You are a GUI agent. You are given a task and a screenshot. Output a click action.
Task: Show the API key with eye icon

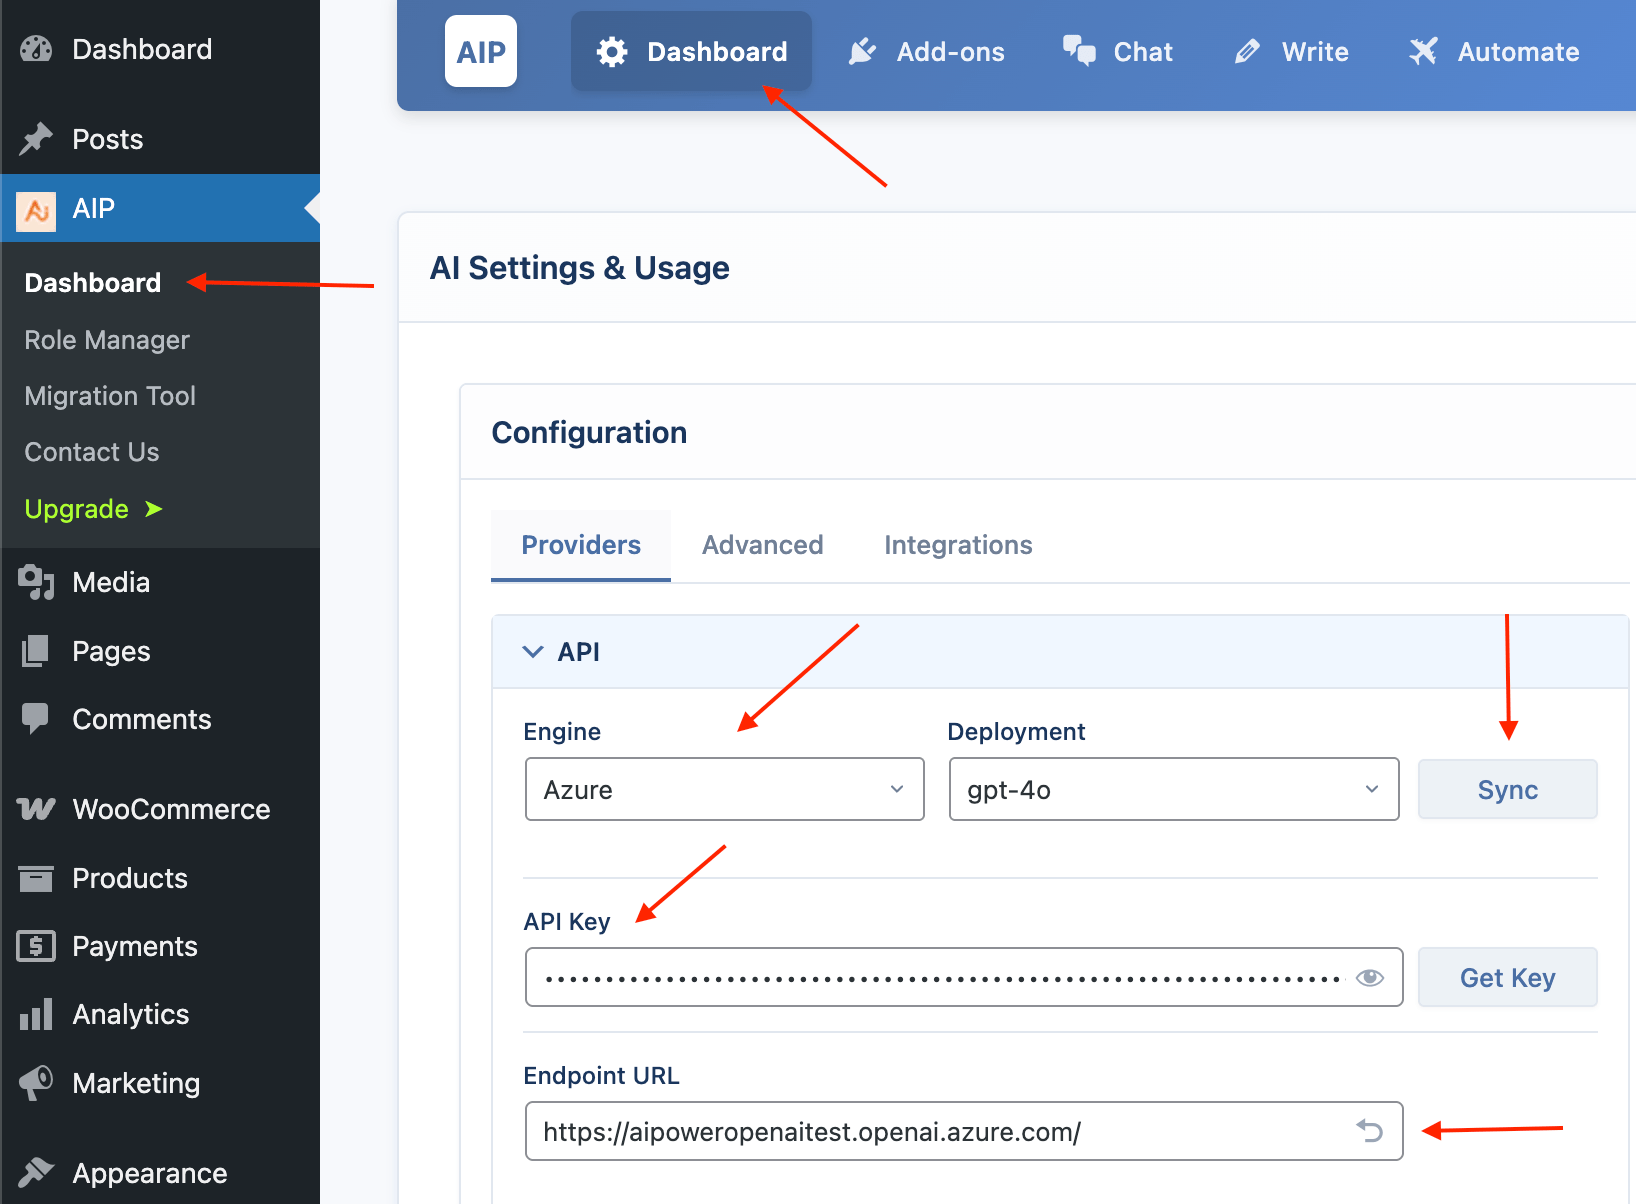pos(1369,977)
